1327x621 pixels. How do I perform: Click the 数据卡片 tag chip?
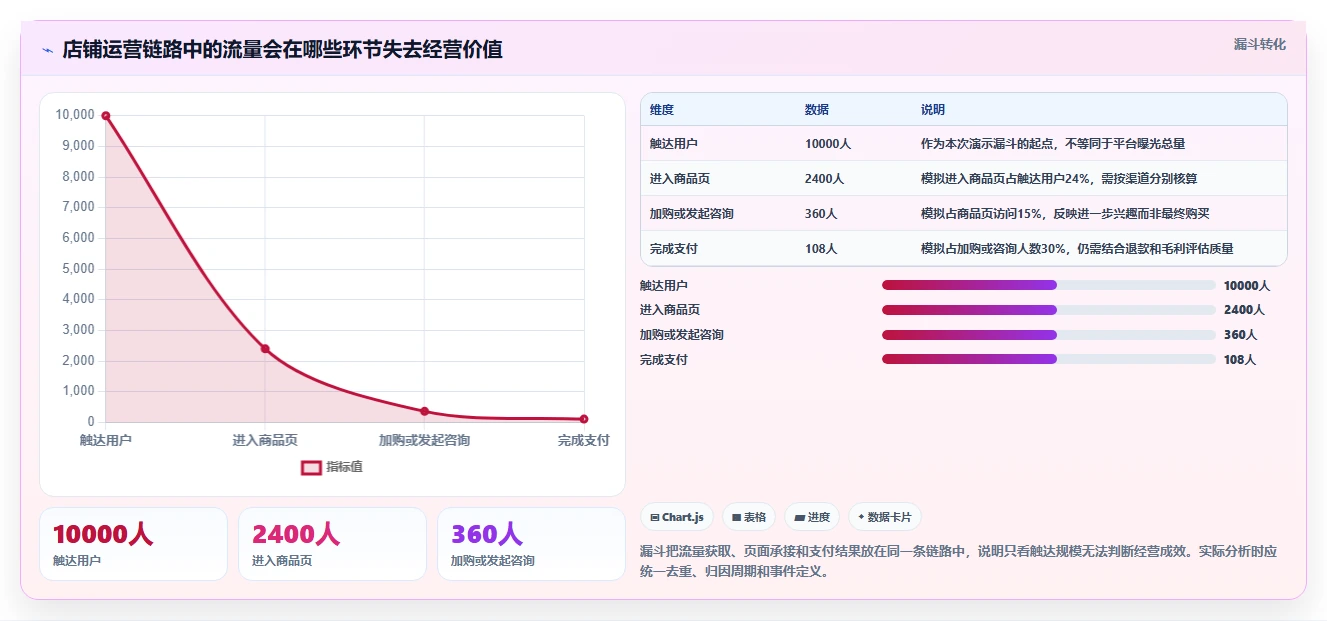[x=885, y=517]
